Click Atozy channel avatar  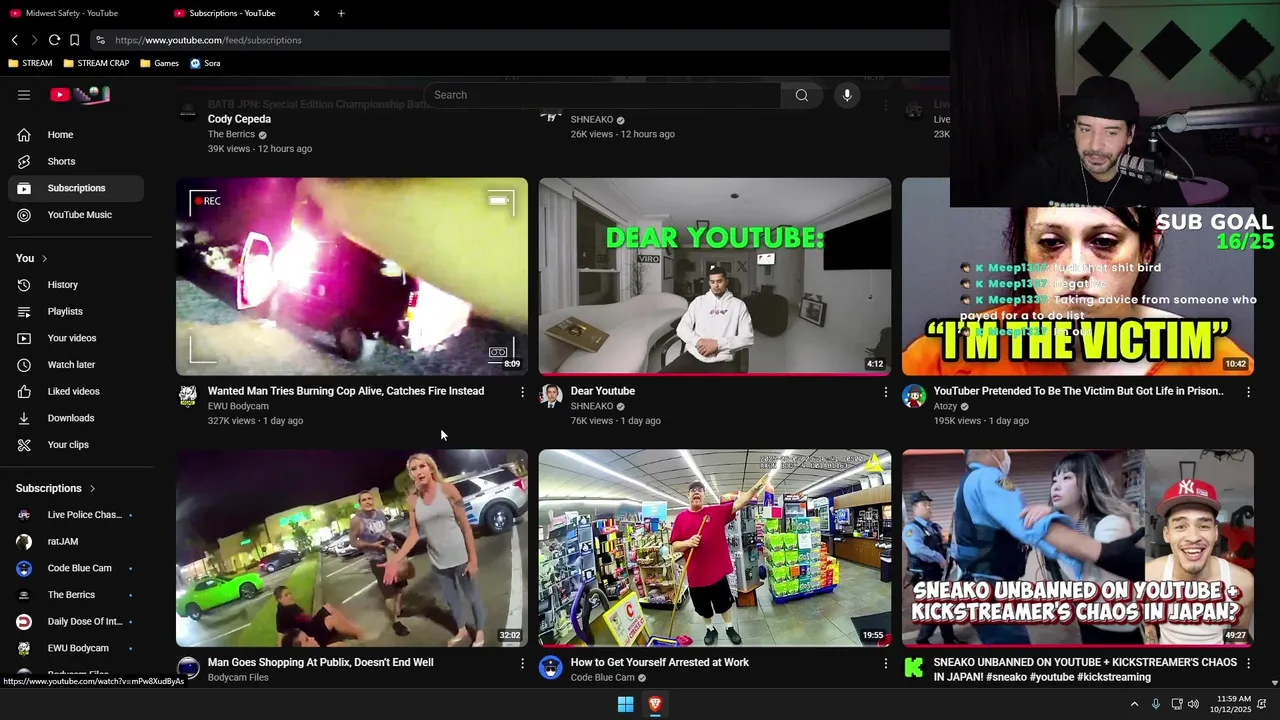pyautogui.click(x=914, y=397)
